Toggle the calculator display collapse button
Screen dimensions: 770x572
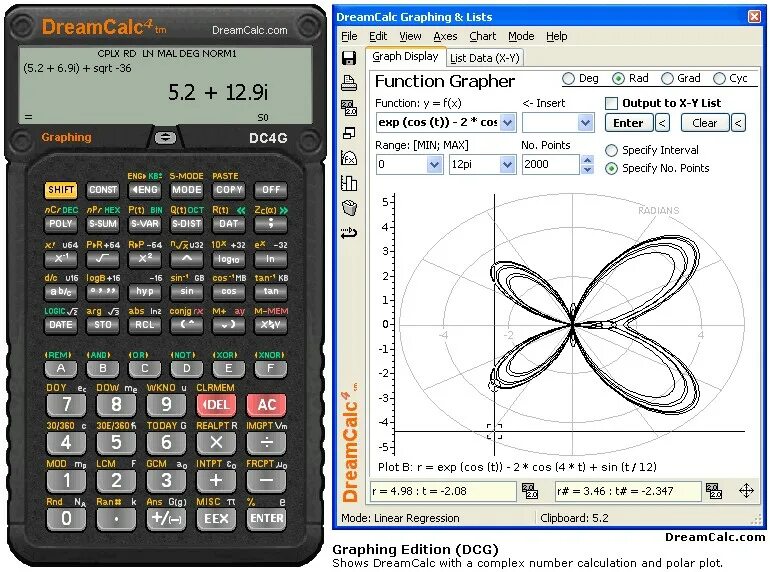pyautogui.click(x=165, y=137)
